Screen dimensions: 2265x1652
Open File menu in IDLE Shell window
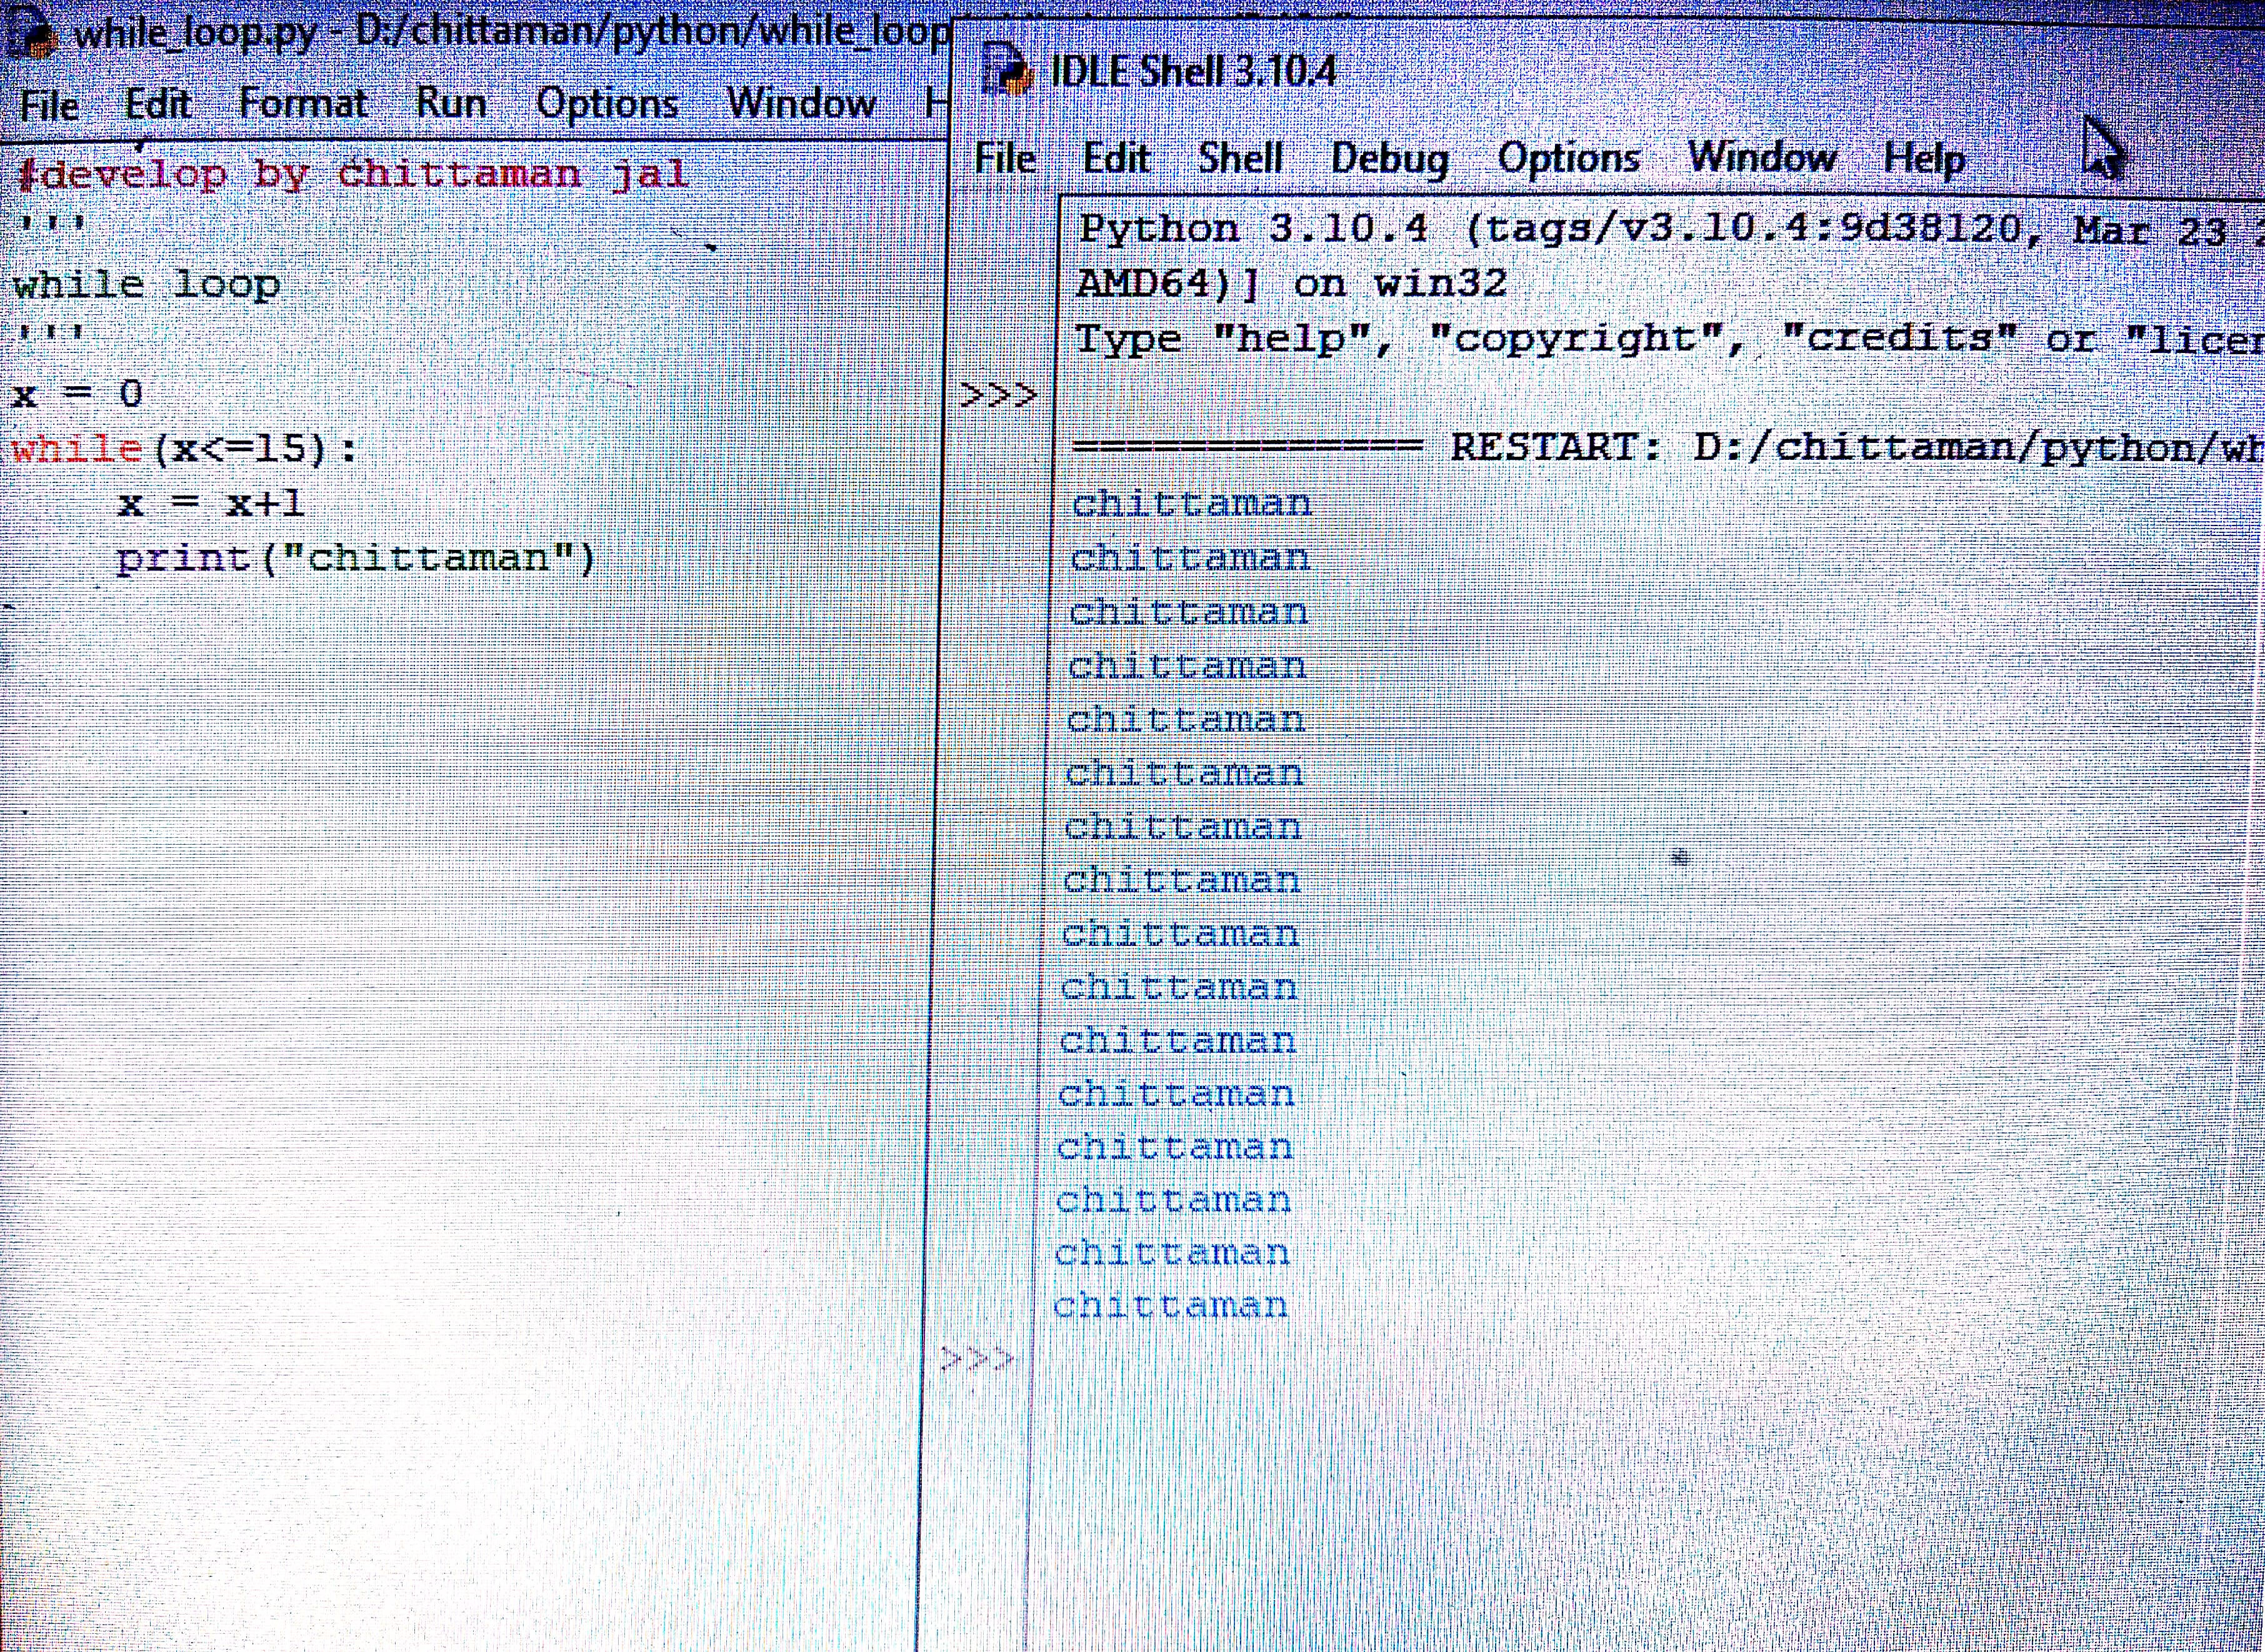click(1005, 159)
